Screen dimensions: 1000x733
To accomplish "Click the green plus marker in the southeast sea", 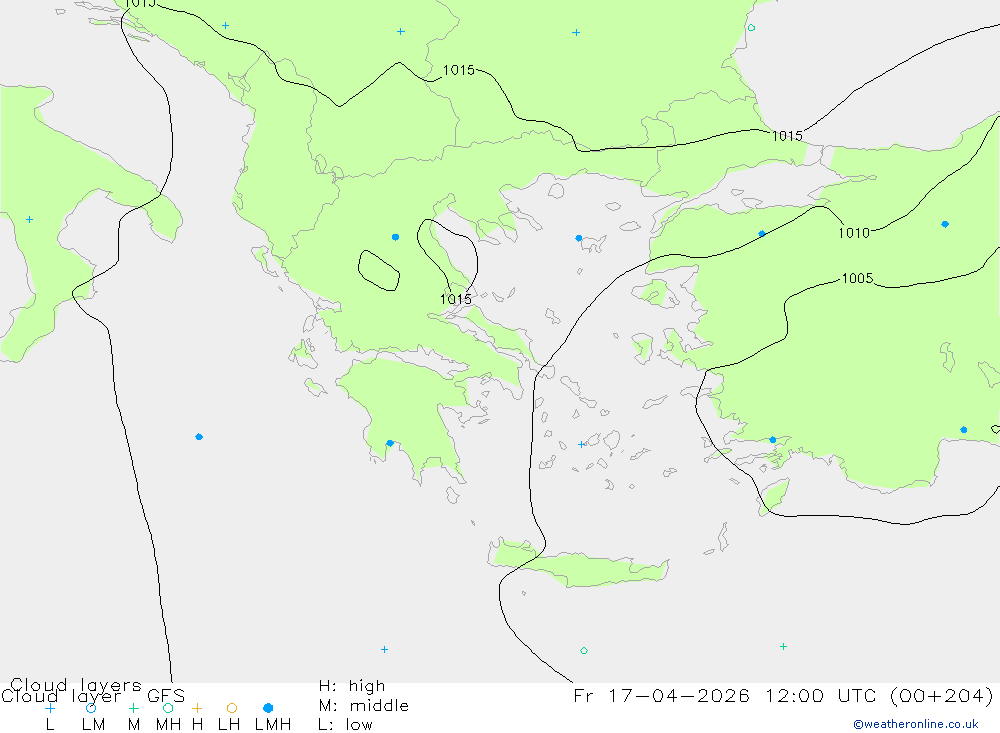I will (x=783, y=646).
